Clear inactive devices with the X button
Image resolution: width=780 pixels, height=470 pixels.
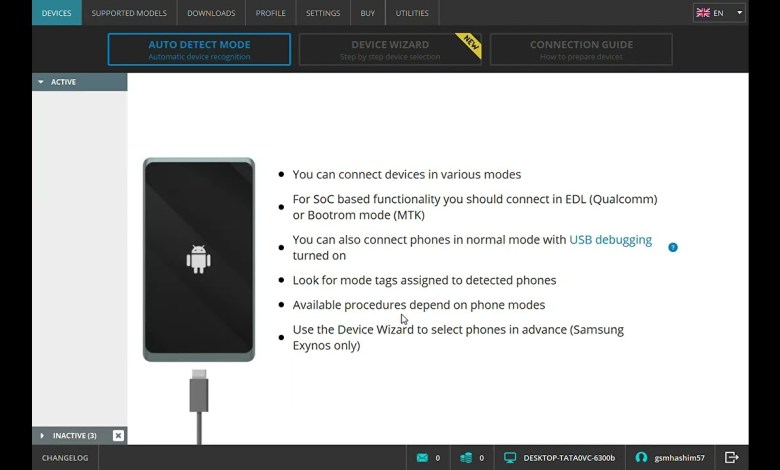(118, 436)
